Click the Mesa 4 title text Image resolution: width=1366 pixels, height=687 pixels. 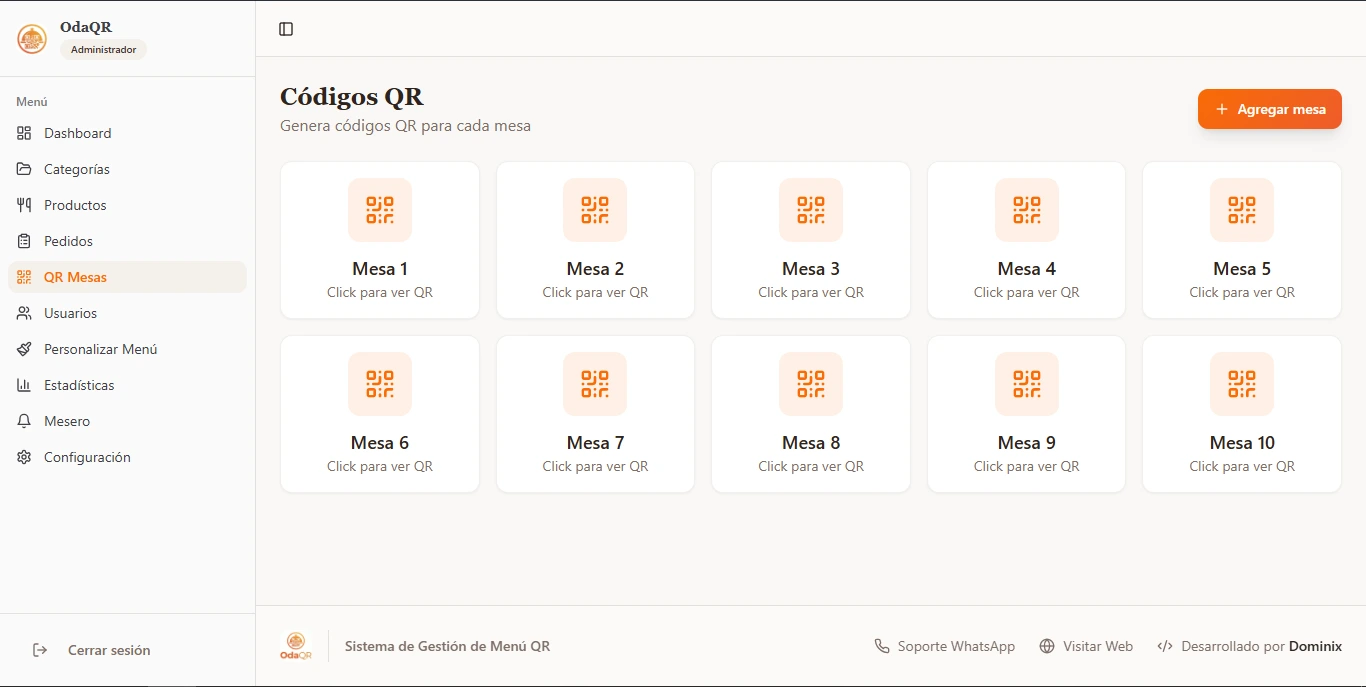1027,269
